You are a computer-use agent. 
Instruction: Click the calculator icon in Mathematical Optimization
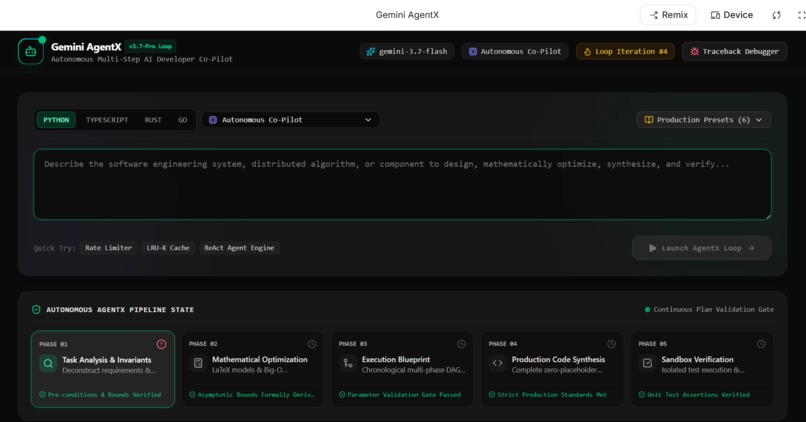tap(198, 363)
